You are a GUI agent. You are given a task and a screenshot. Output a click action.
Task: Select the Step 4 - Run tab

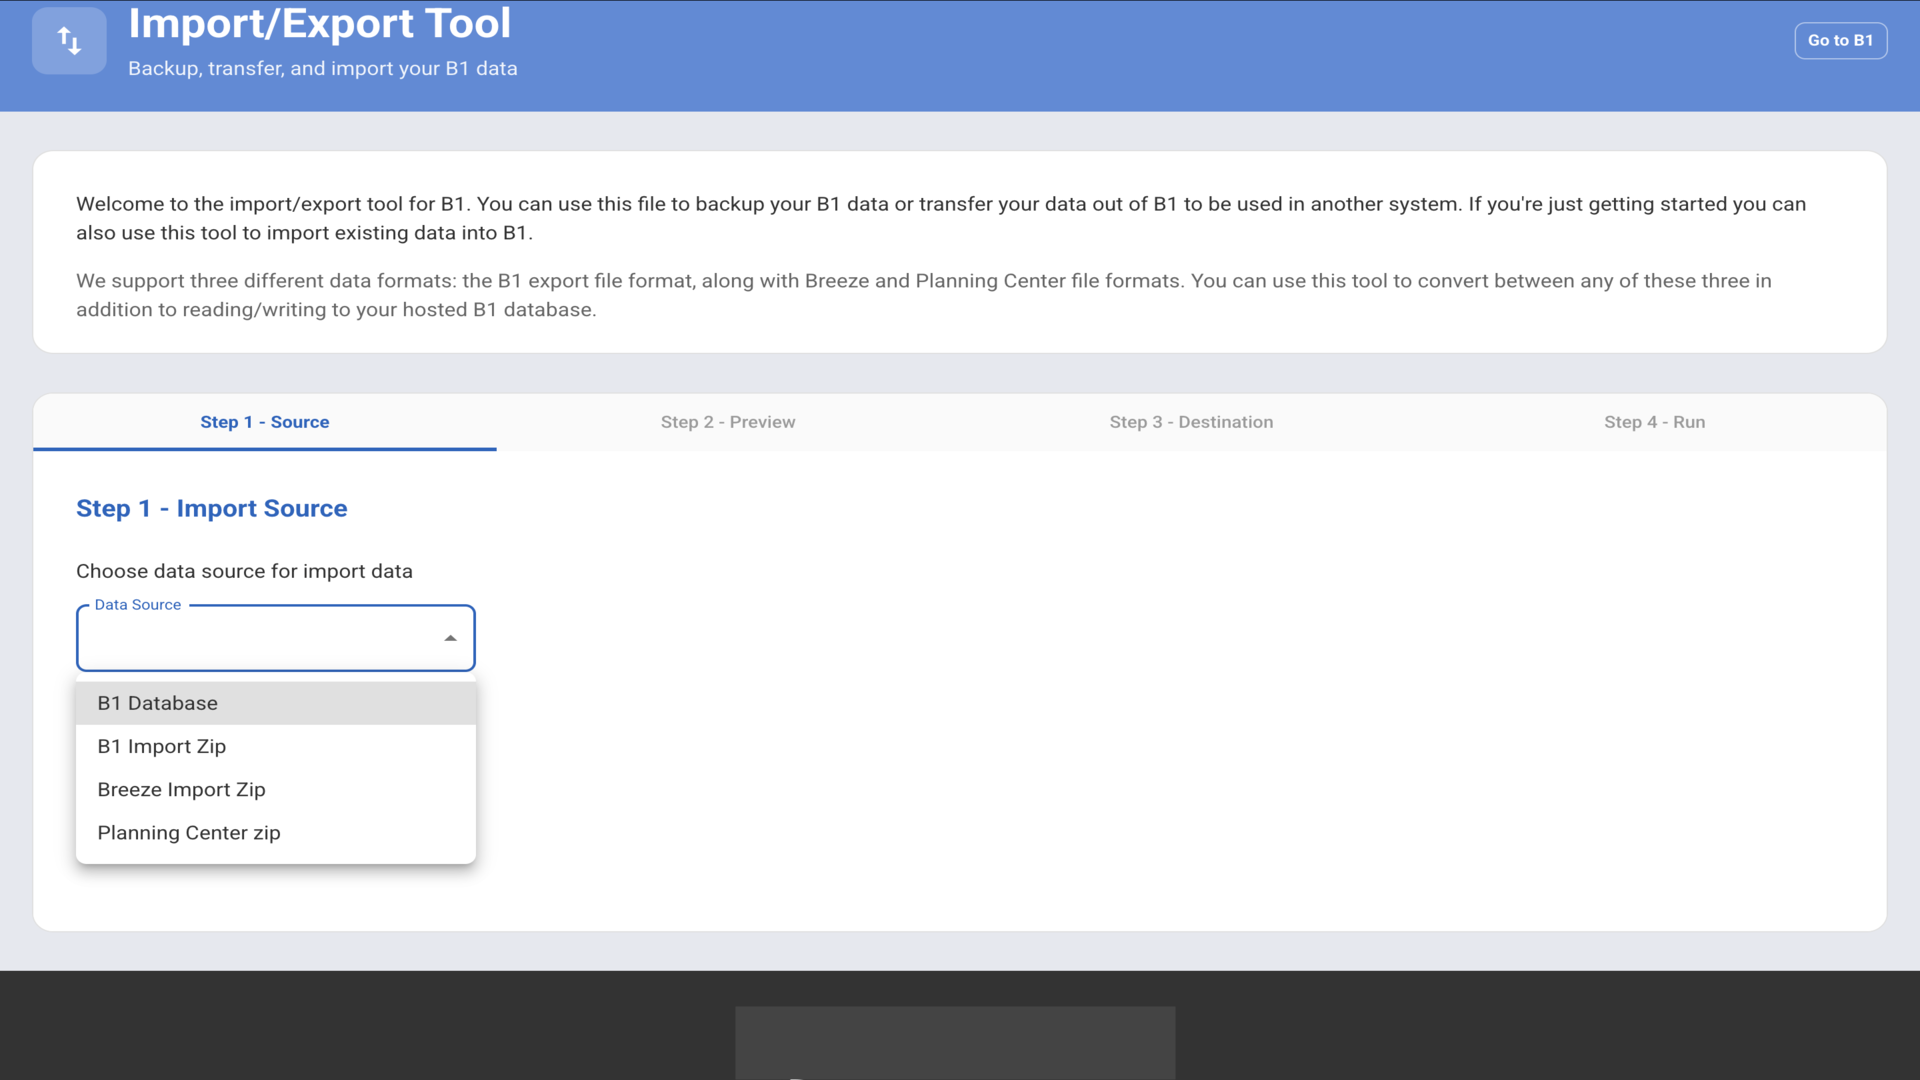coord(1654,422)
